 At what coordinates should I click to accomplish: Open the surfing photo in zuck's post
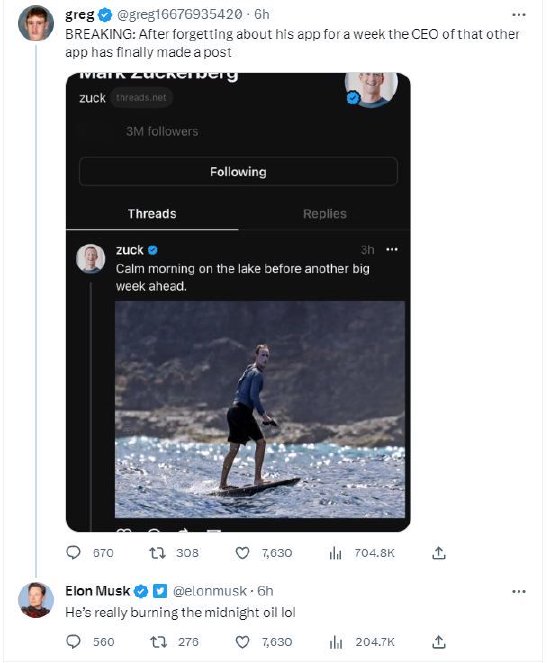pos(260,409)
